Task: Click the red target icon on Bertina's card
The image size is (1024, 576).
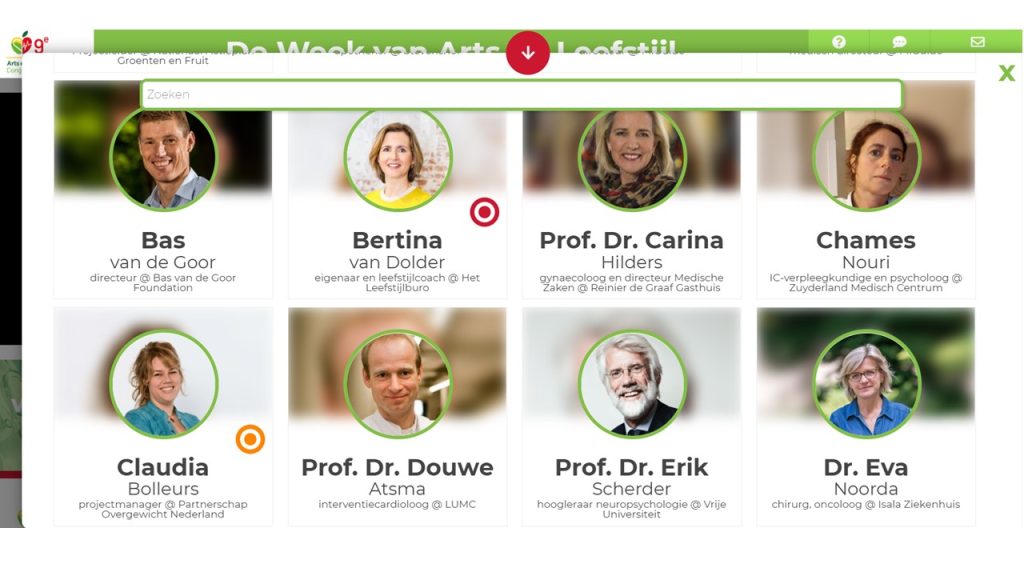Action: tap(485, 212)
